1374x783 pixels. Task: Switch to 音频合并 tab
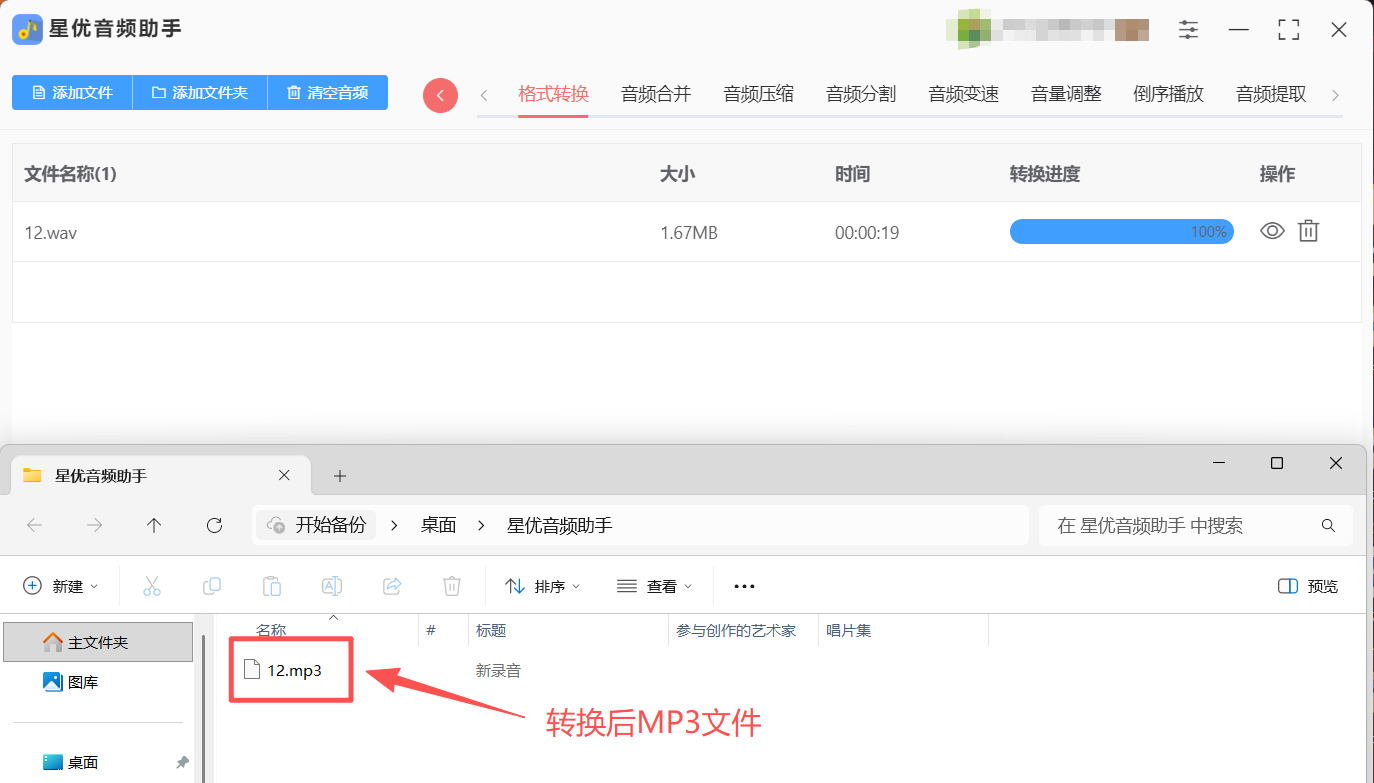[x=656, y=95]
